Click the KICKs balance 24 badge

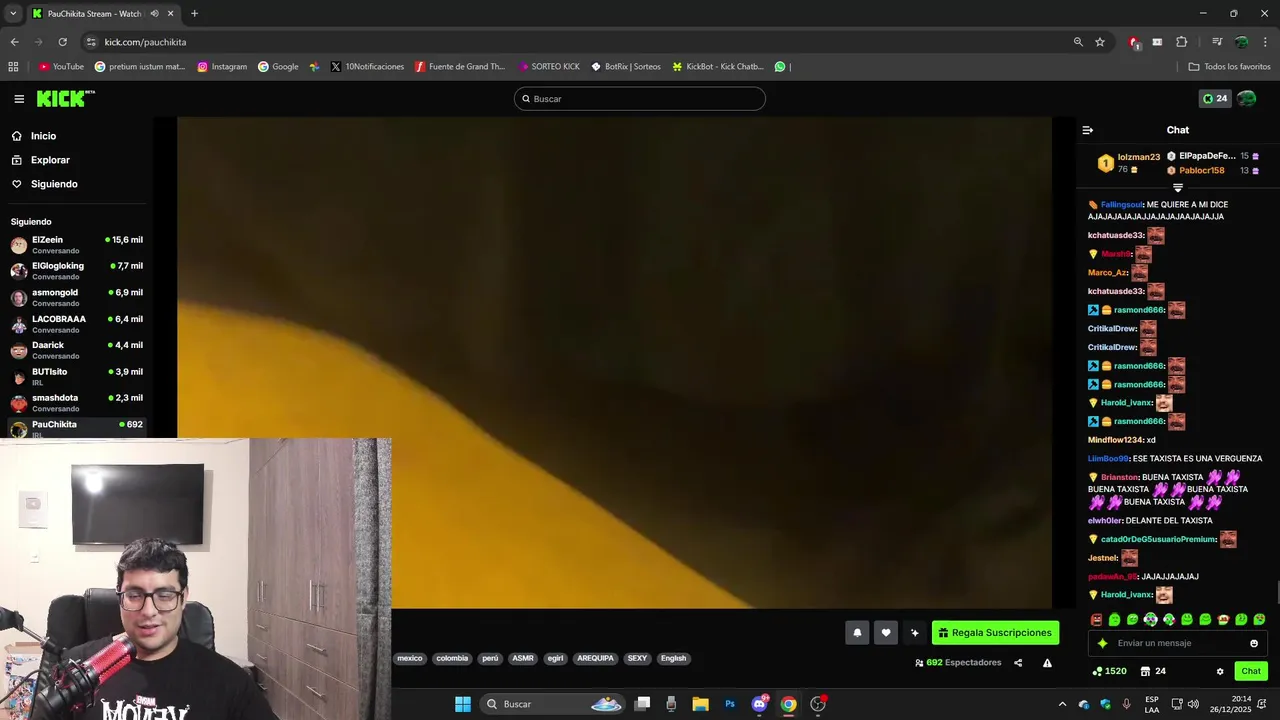(x=1215, y=98)
